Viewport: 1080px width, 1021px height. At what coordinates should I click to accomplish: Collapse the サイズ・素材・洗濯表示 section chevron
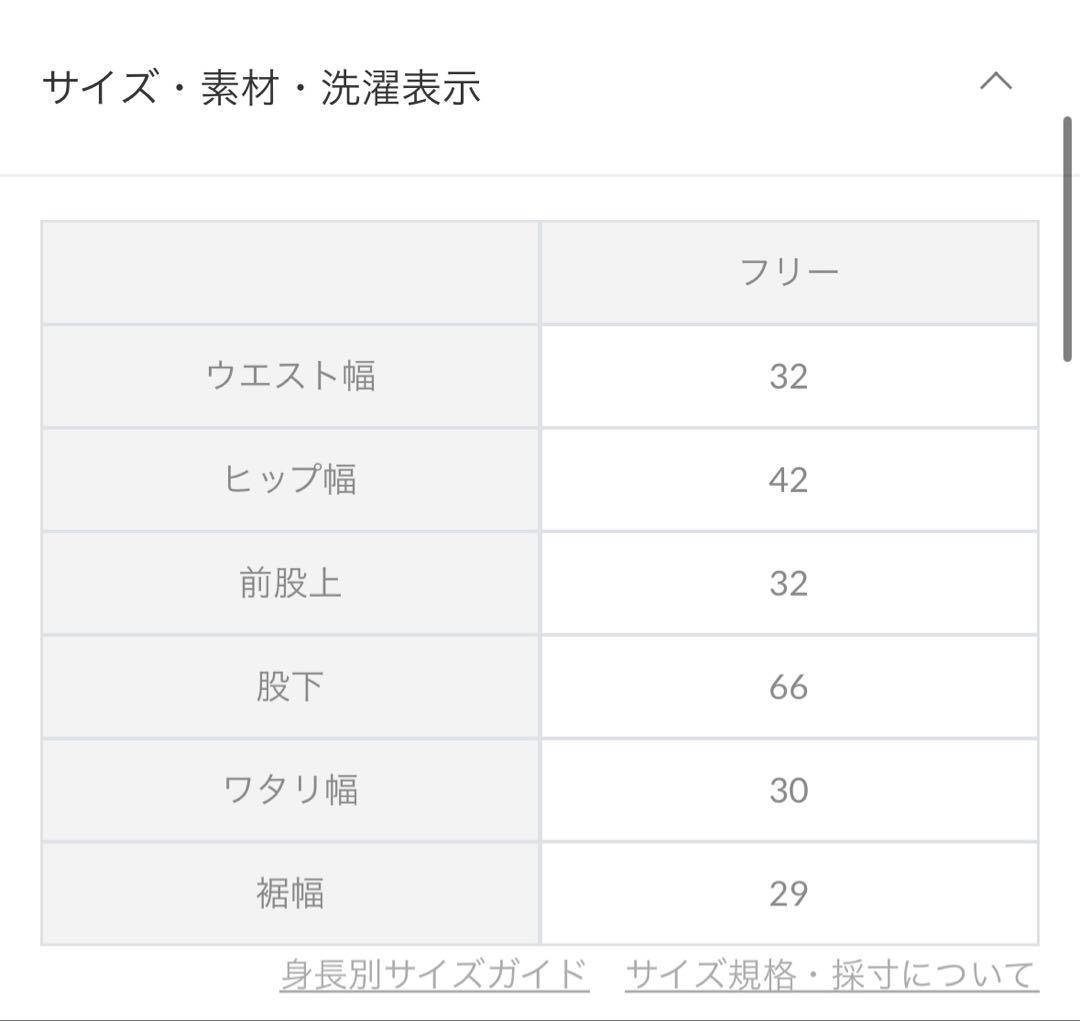tap(995, 82)
